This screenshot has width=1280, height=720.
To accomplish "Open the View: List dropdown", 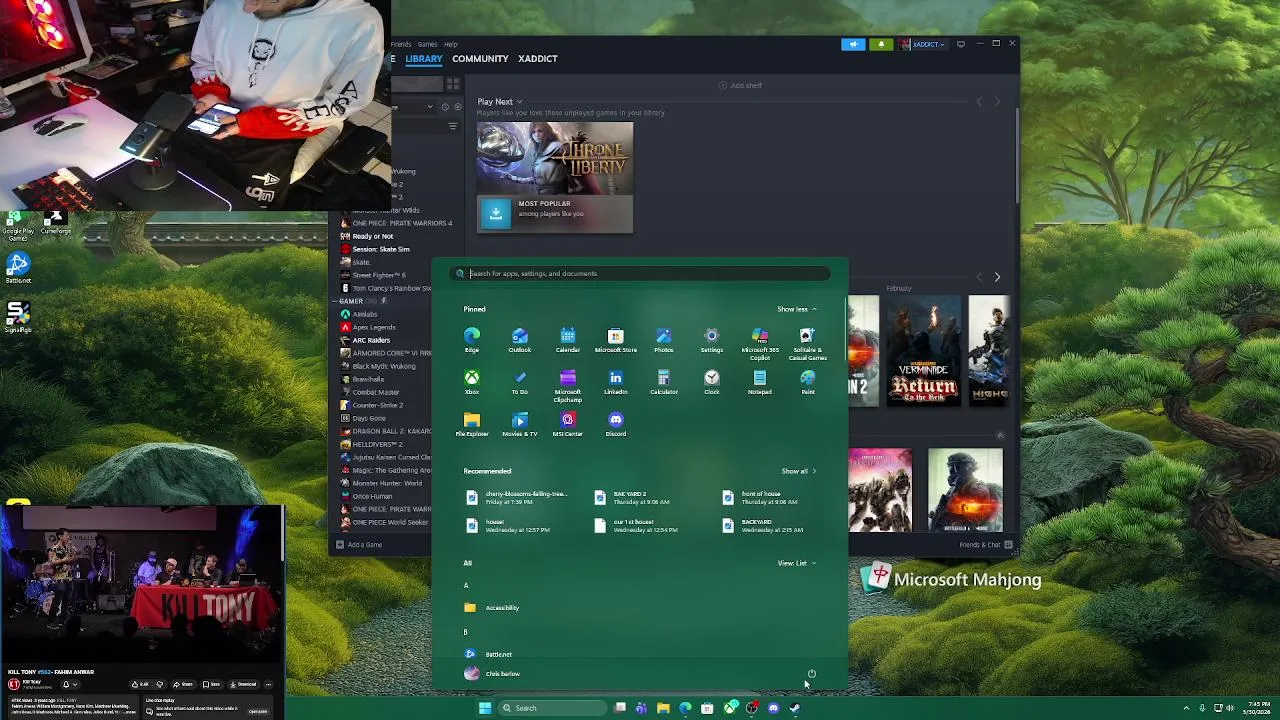I will pyautogui.click(x=797, y=563).
